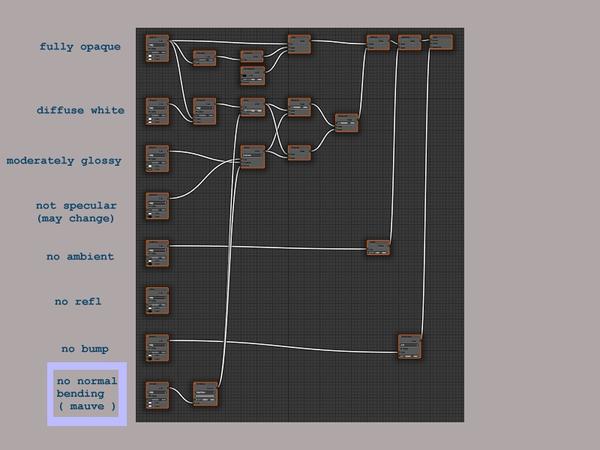Select the input node beside 'diffuse white'

pos(157,111)
